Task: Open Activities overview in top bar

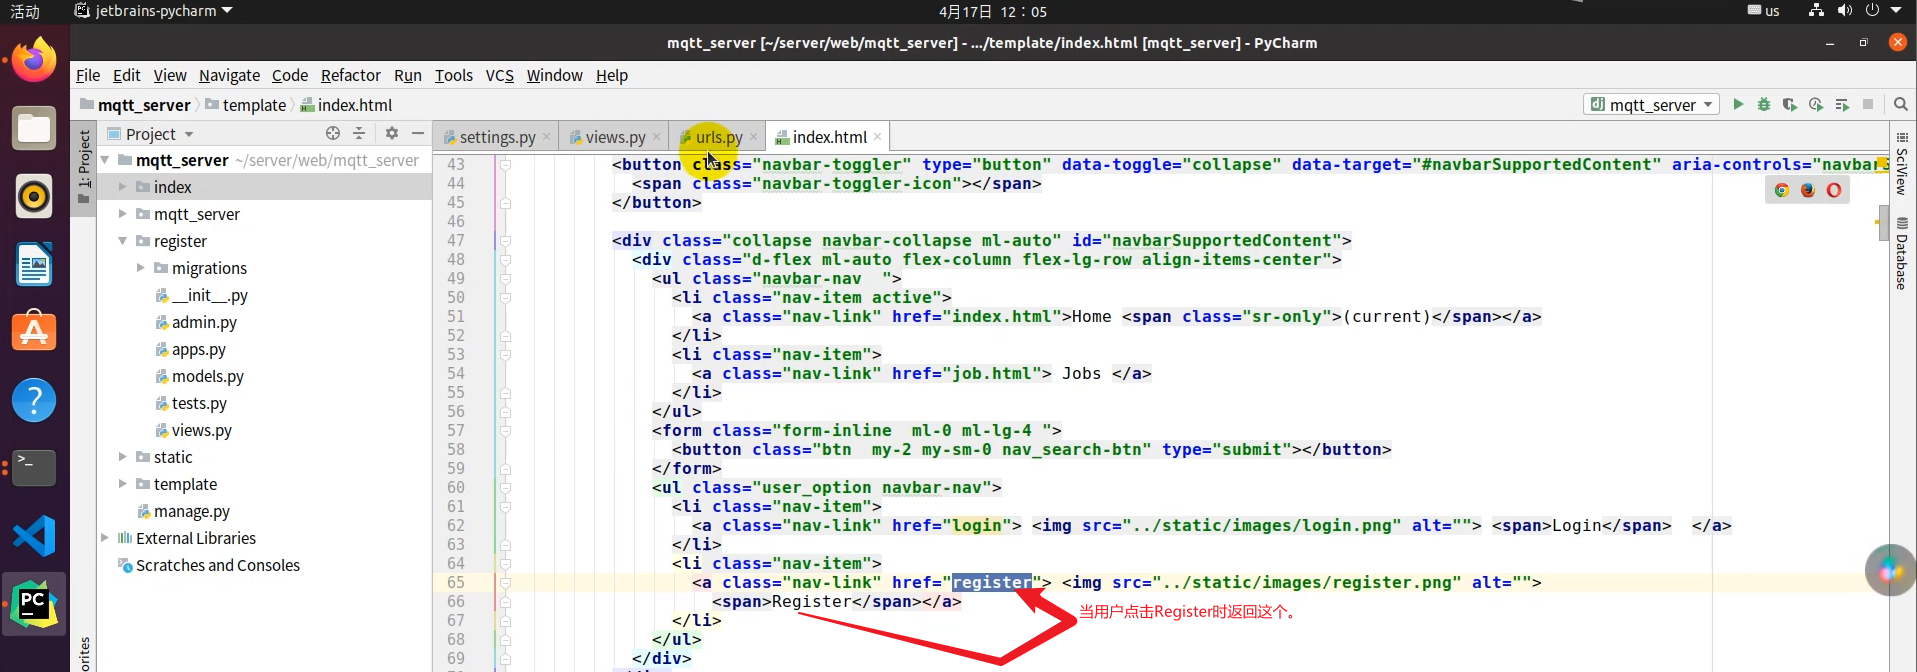Action: click(x=25, y=11)
